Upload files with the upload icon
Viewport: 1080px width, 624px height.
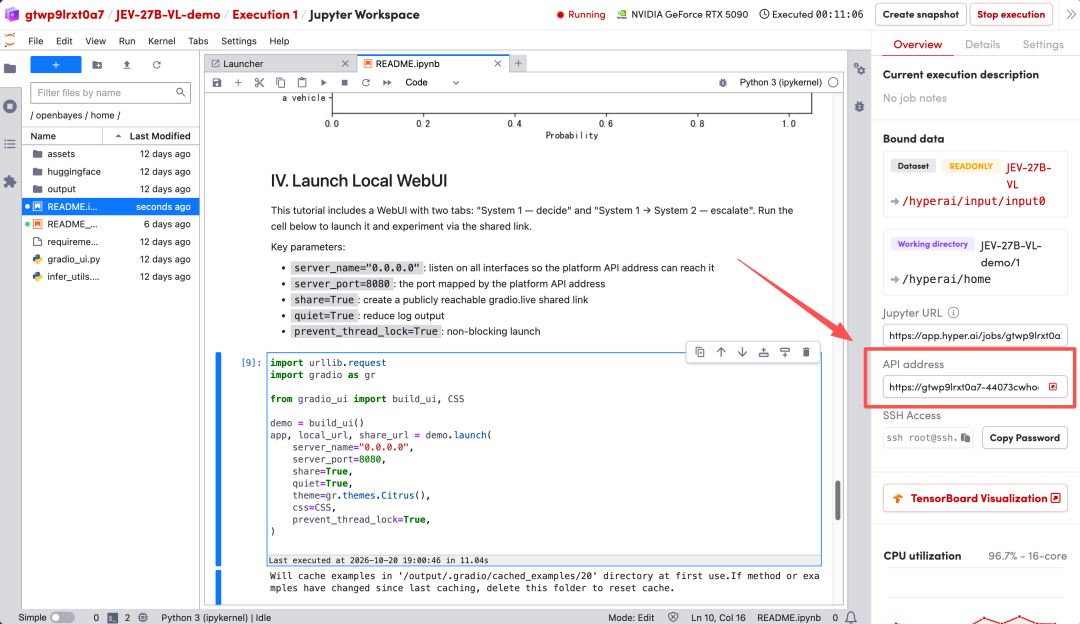tap(127, 65)
